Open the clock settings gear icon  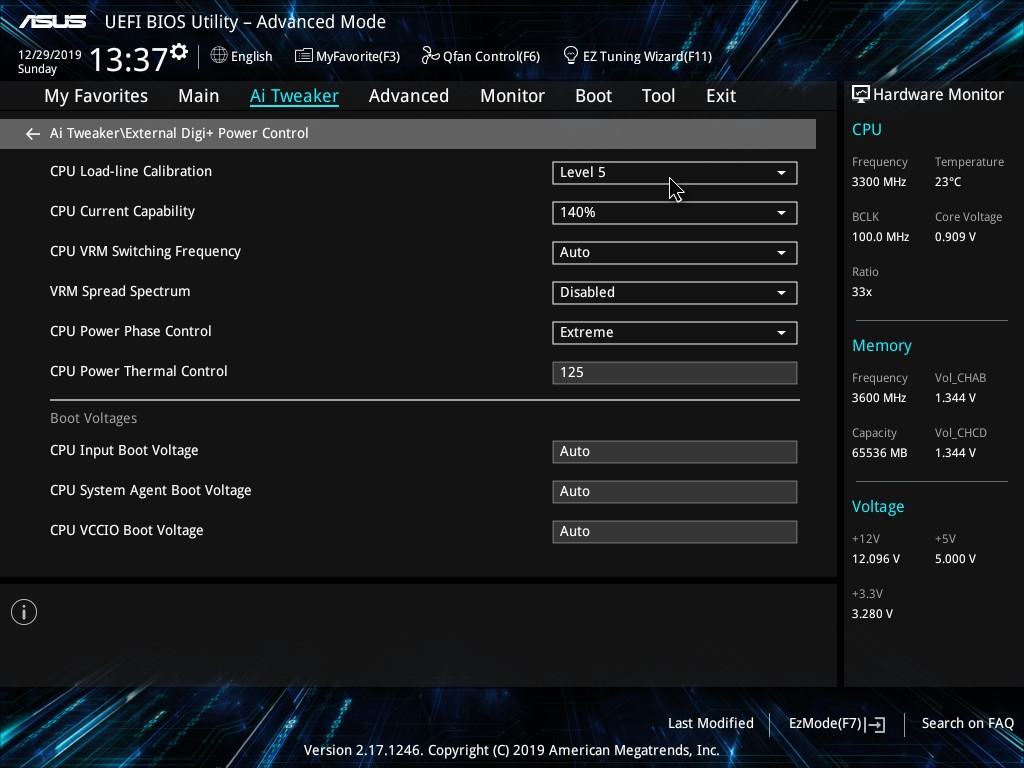[179, 52]
